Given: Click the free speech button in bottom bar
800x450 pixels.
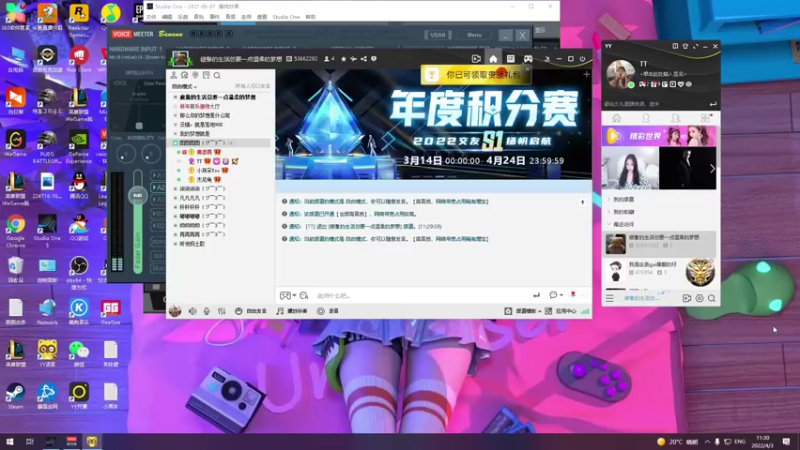Looking at the screenshot, I should 251,311.
